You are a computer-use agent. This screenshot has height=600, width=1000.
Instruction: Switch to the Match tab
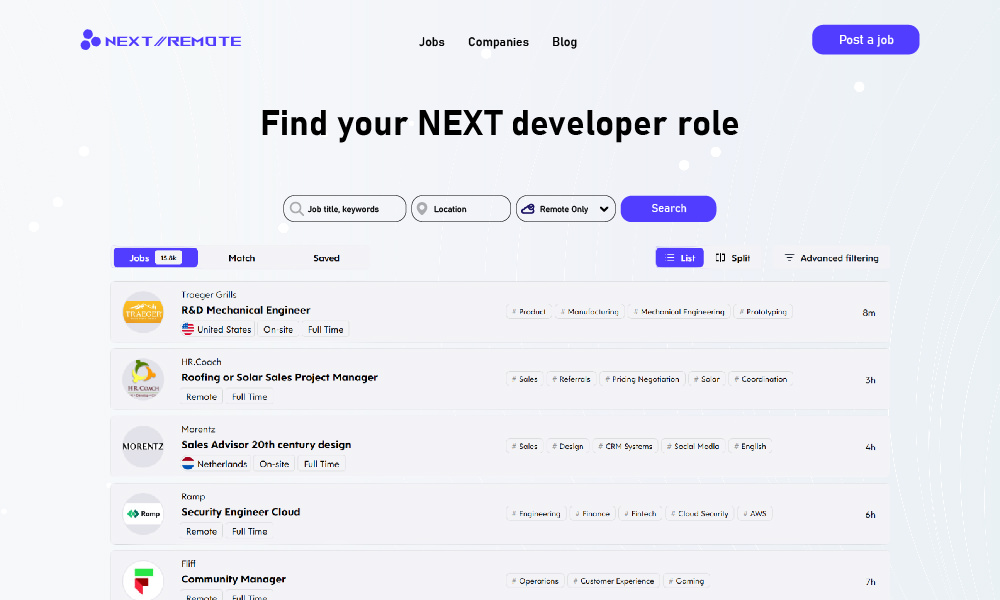click(241, 257)
